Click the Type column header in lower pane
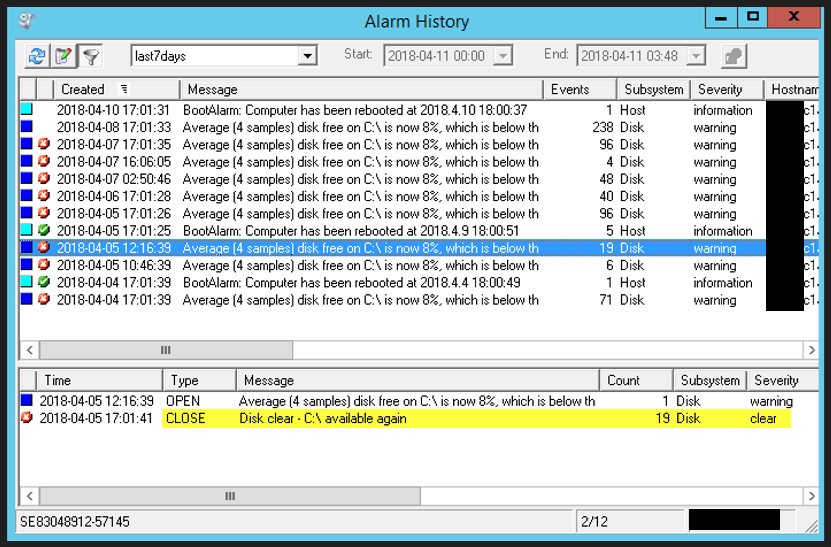The height and width of the screenshot is (547, 831). click(198, 380)
